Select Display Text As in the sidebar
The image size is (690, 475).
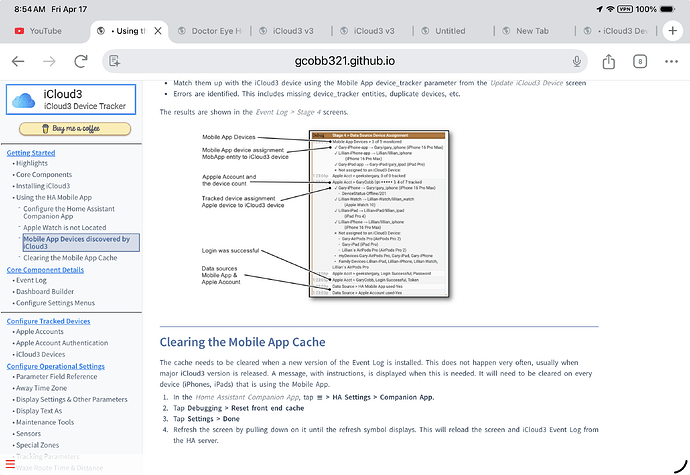pos(39,411)
